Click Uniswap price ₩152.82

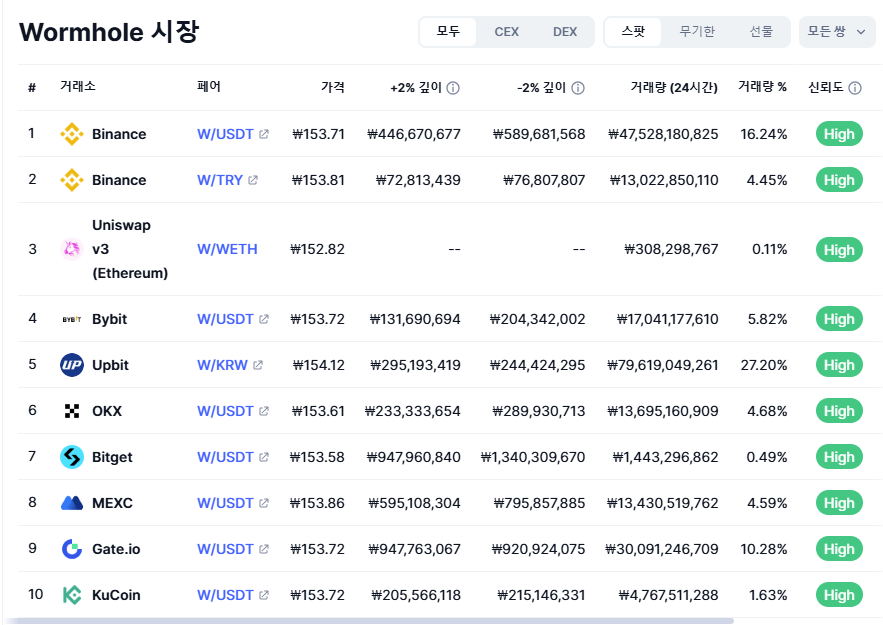(317, 249)
